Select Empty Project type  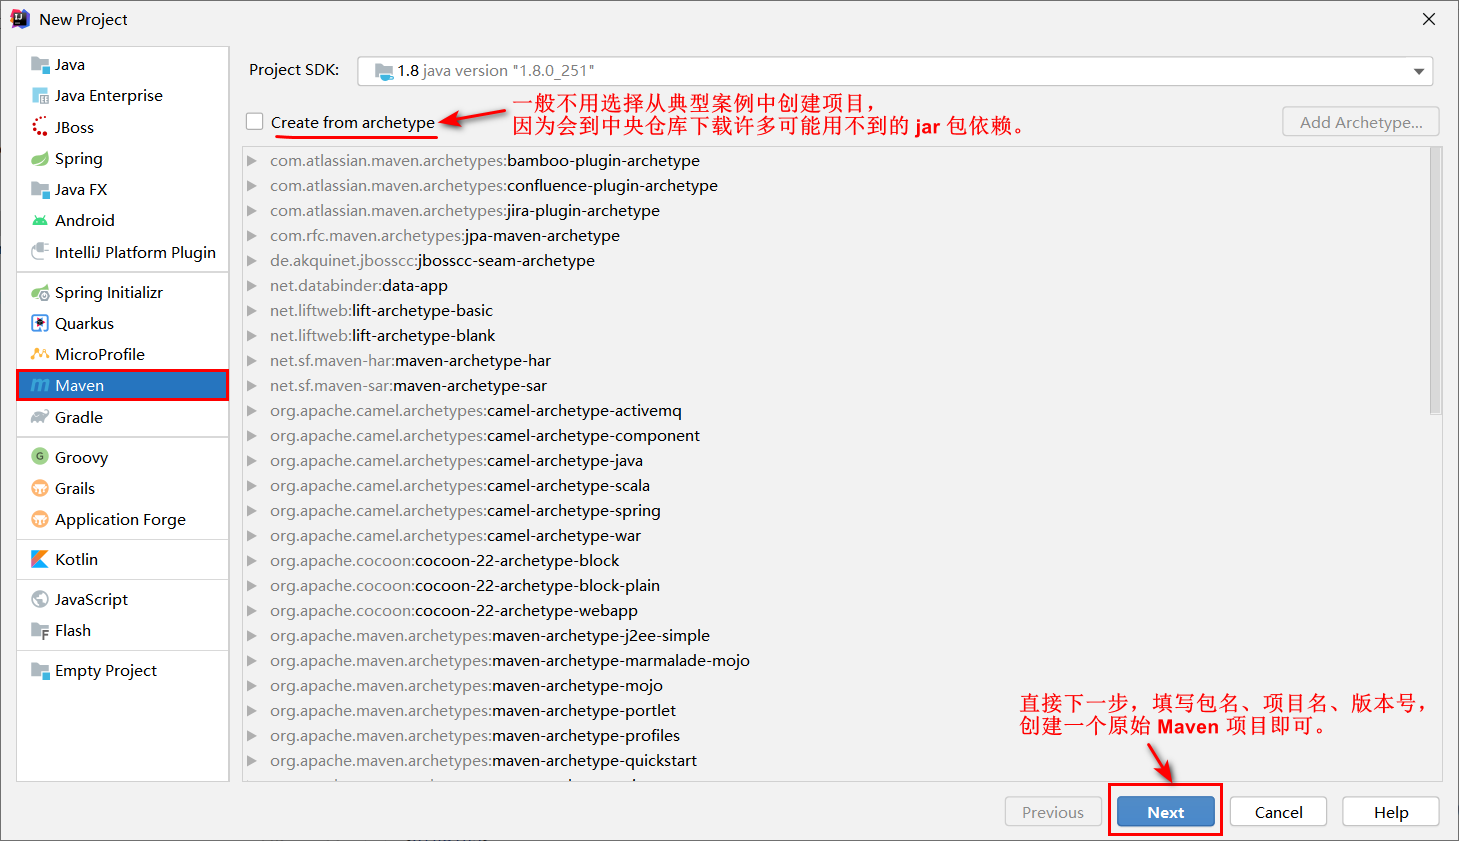pyautogui.click(x=123, y=670)
